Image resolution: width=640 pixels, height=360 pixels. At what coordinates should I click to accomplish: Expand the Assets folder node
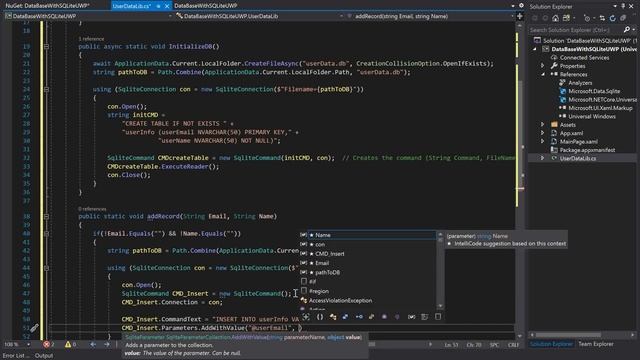click(x=542, y=124)
